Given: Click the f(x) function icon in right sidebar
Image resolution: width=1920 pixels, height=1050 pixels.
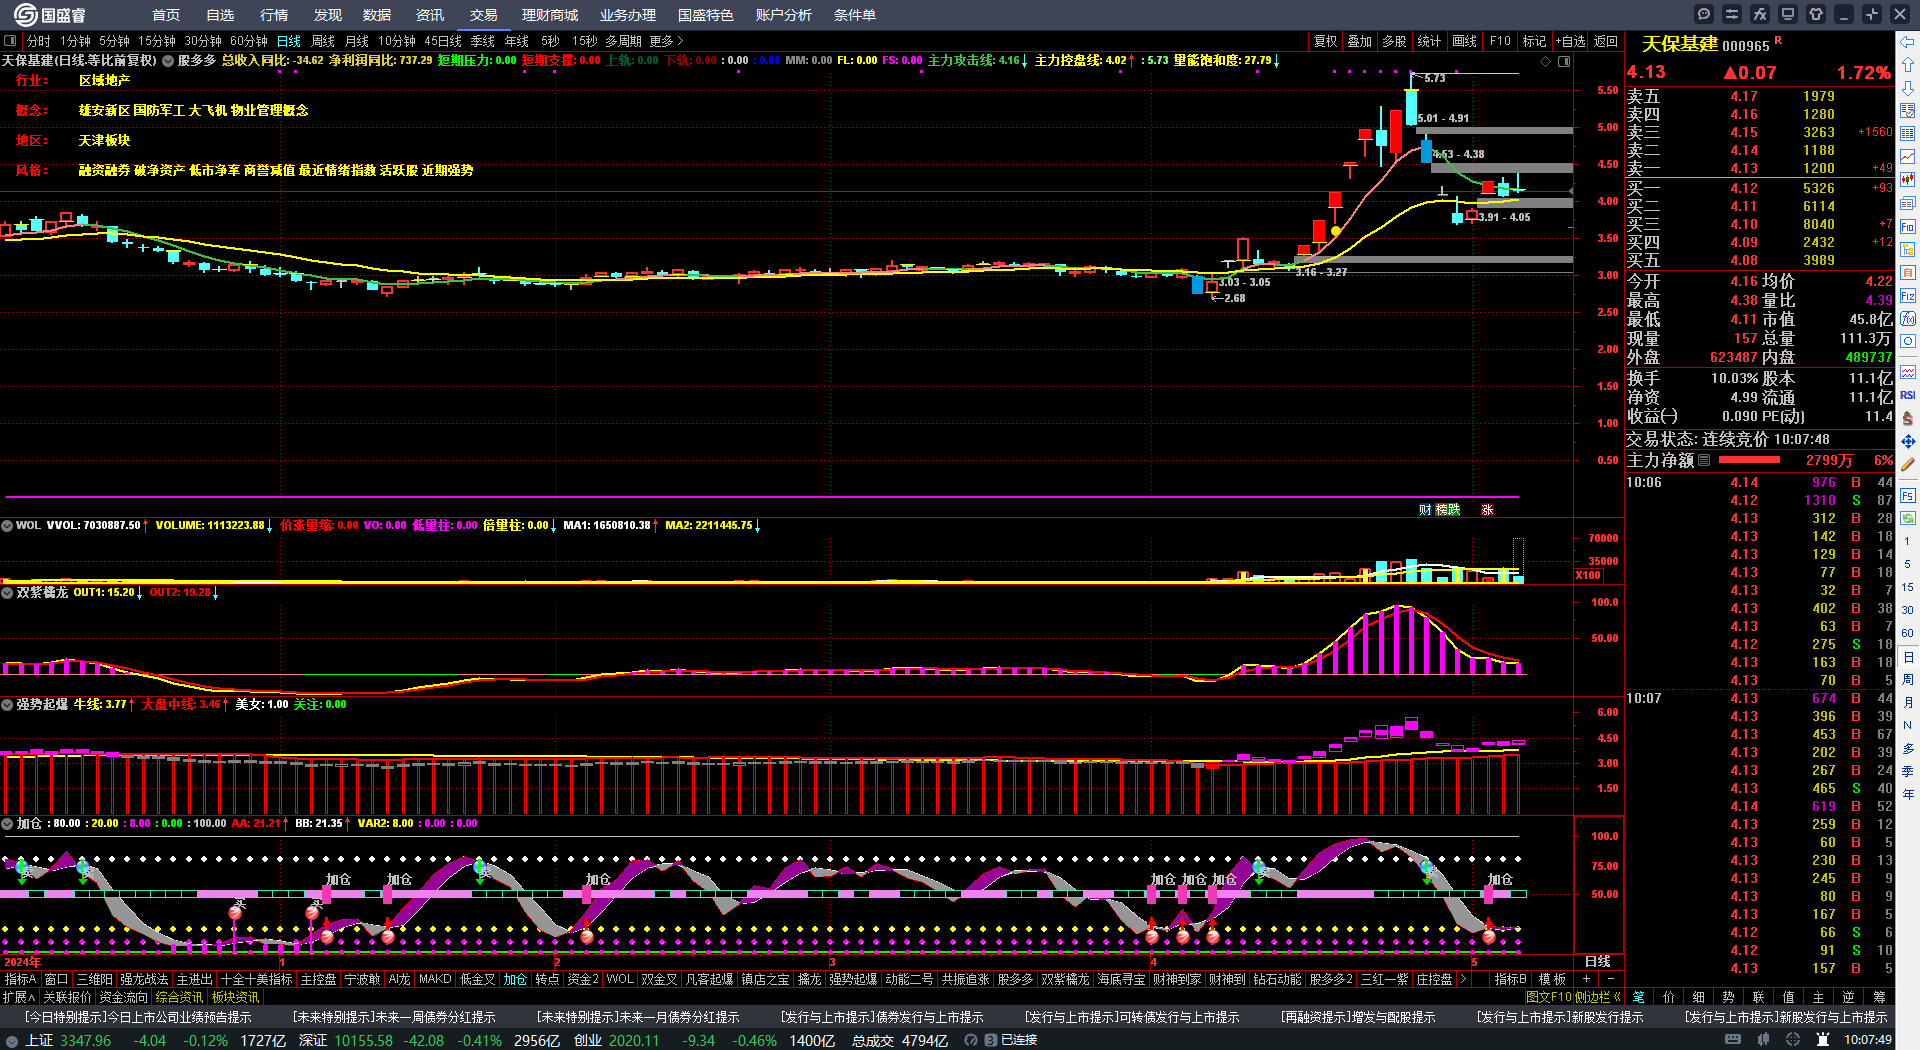Looking at the screenshot, I should (1908, 318).
